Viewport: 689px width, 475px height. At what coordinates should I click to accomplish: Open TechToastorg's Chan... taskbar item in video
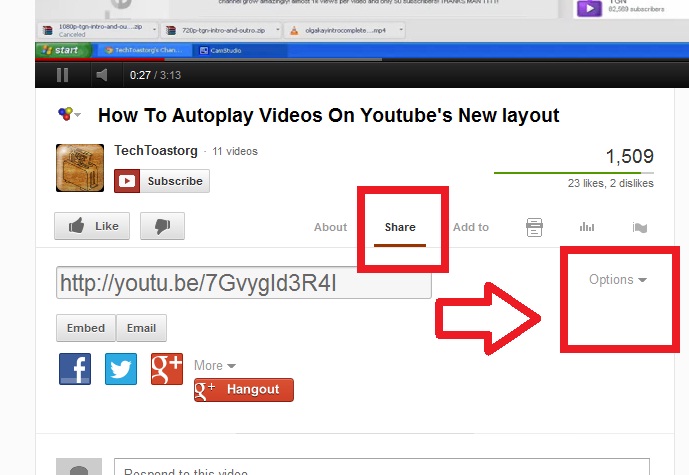pyautogui.click(x=143, y=50)
